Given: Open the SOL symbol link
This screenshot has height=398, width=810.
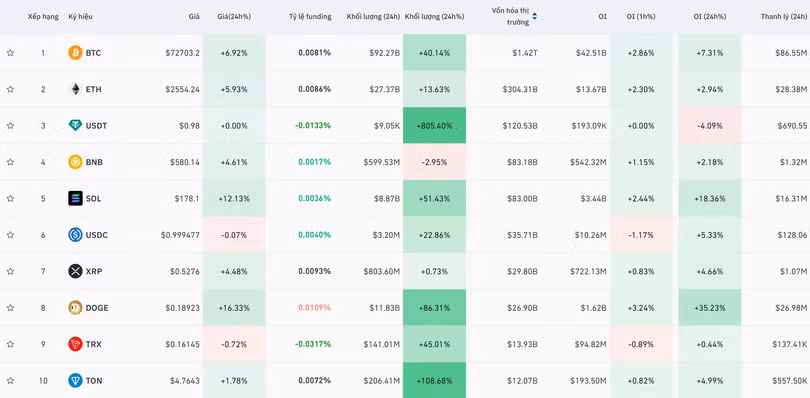Looking at the screenshot, I should tap(94, 198).
